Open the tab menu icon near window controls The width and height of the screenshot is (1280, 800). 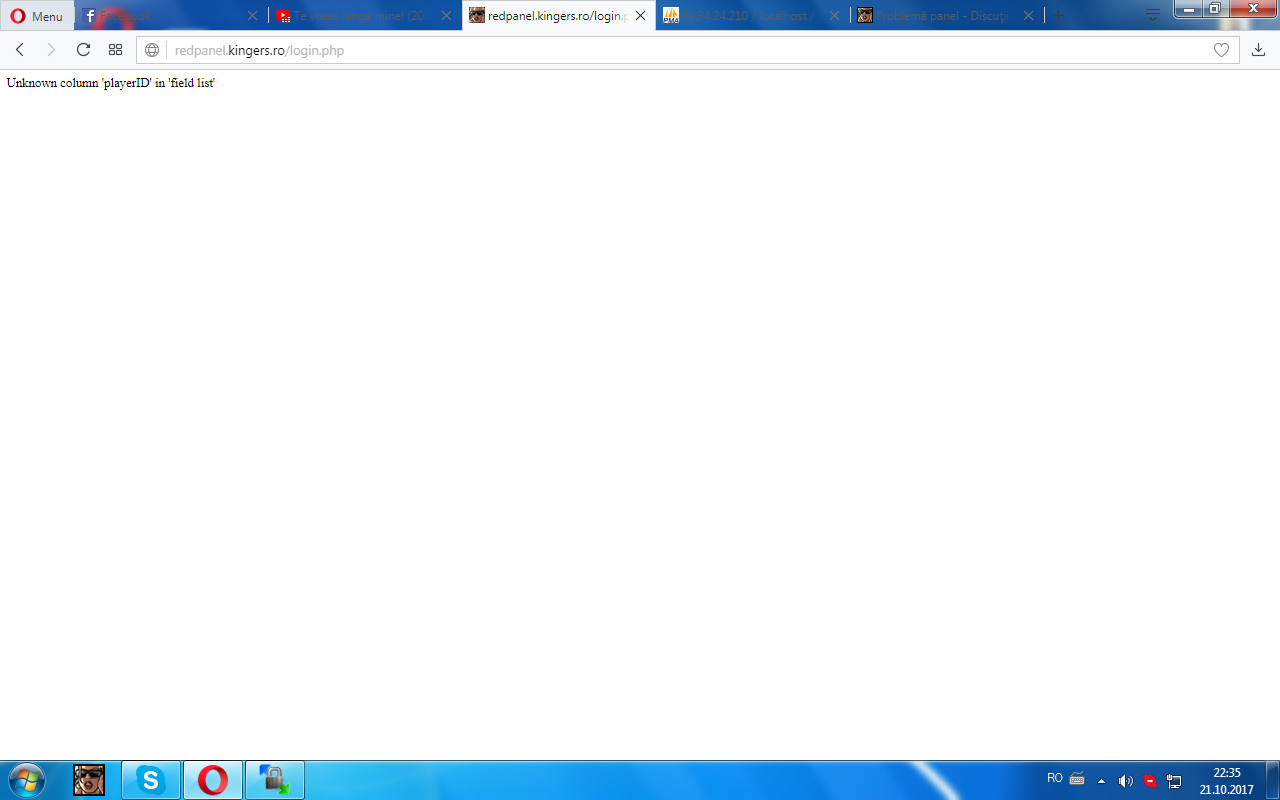point(1153,16)
